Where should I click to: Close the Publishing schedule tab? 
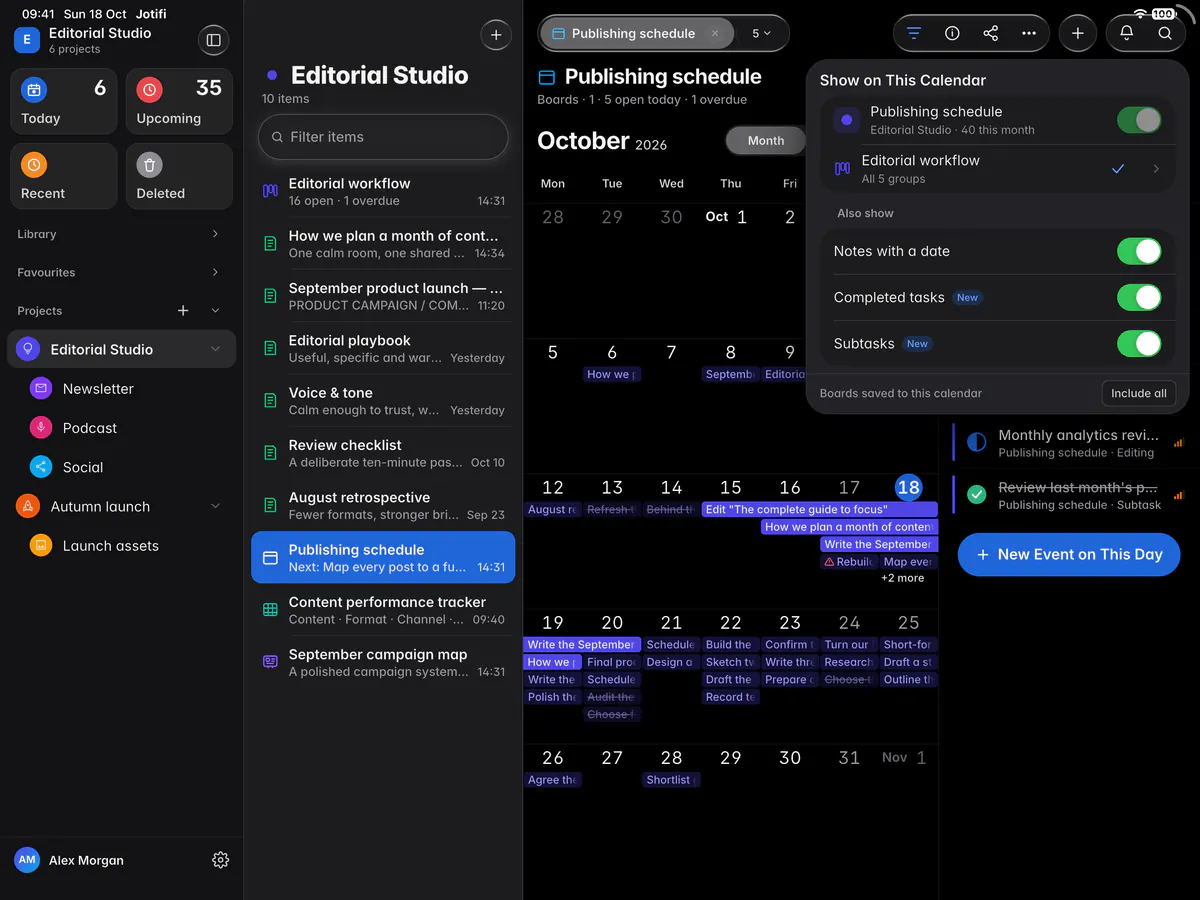pos(715,33)
